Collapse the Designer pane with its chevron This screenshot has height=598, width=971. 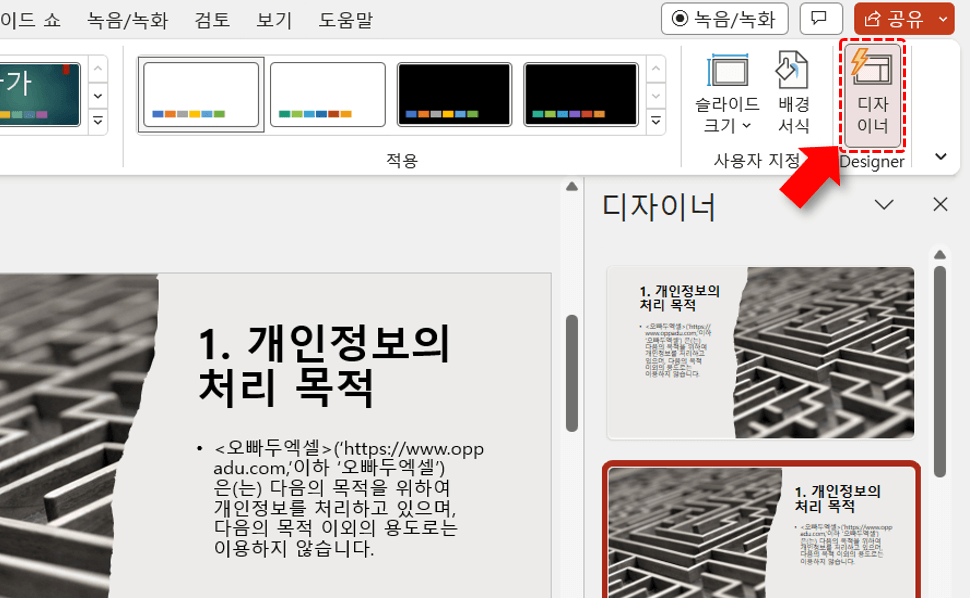point(886,204)
